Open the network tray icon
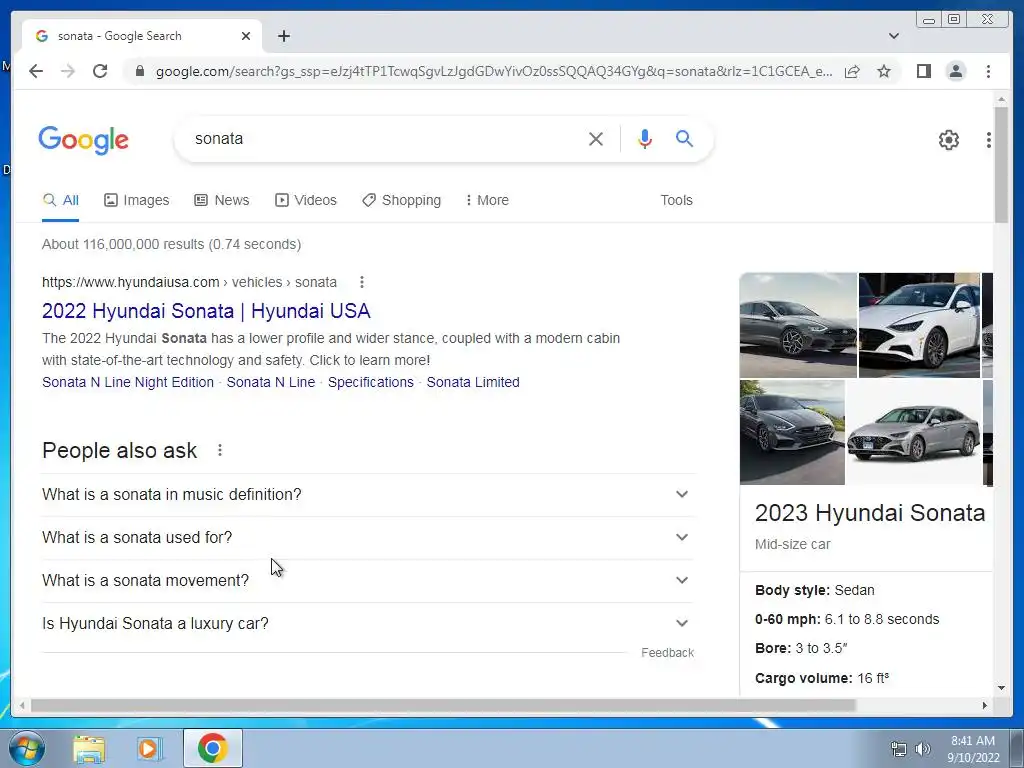The width and height of the screenshot is (1024, 768). pos(899,749)
